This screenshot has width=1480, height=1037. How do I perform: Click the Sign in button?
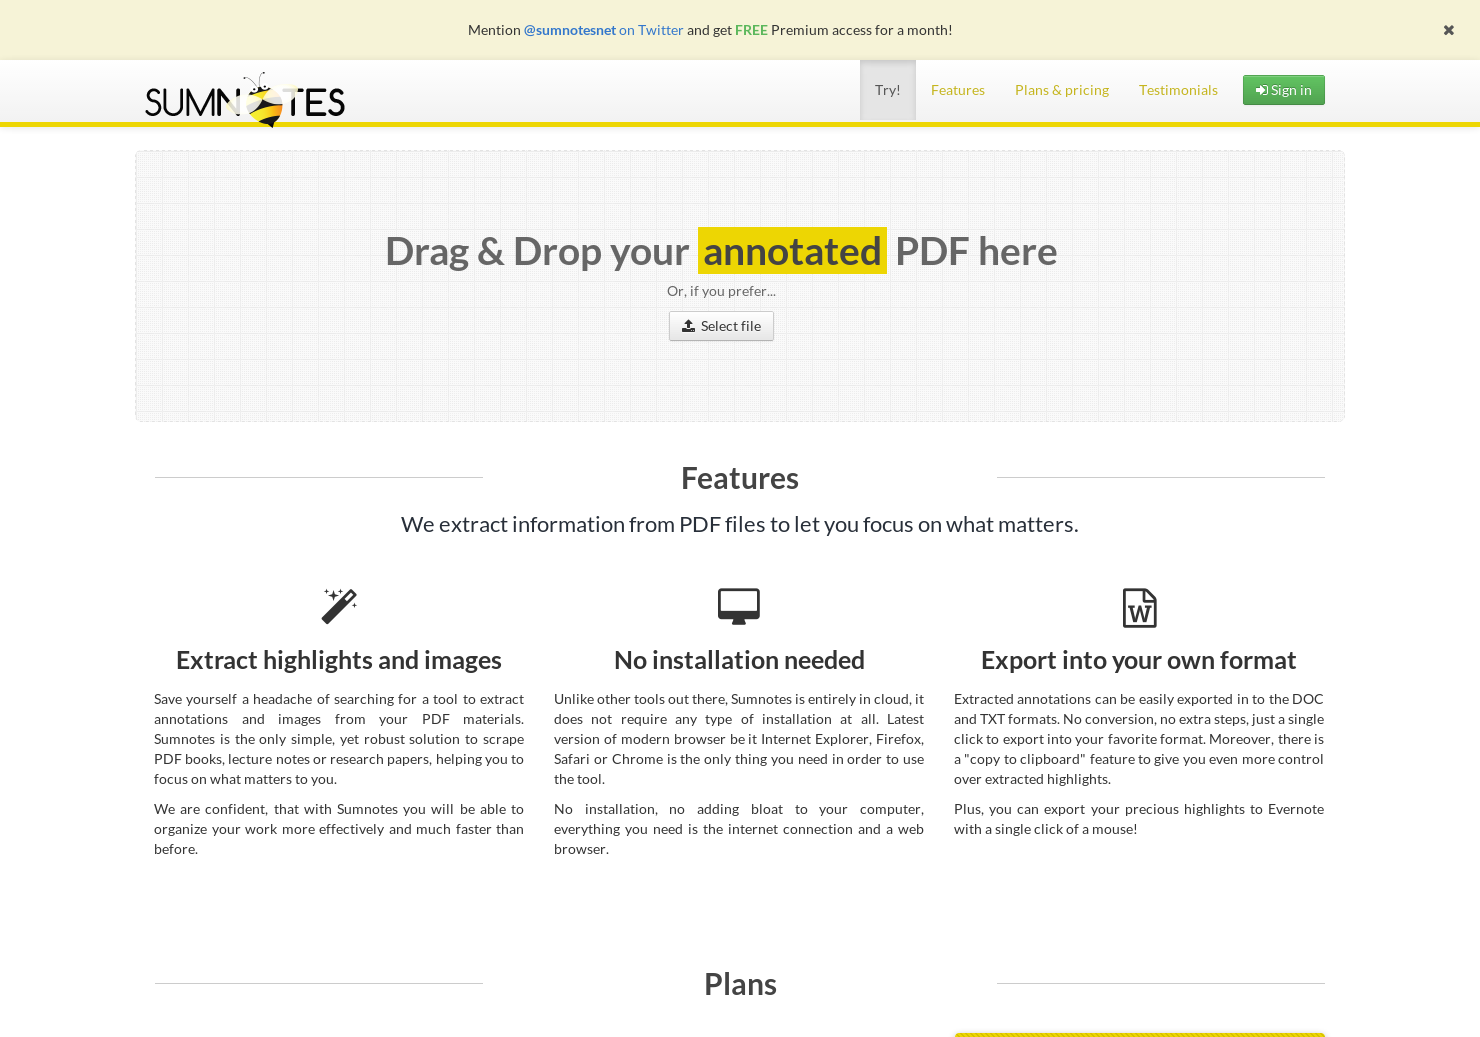coord(1283,89)
